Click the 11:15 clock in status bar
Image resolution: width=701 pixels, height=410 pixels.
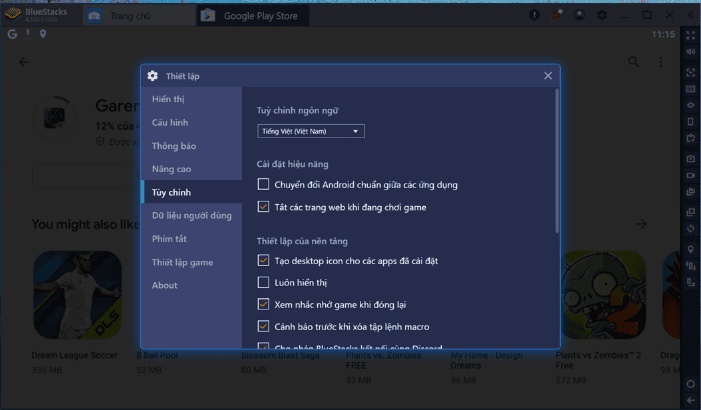663,34
